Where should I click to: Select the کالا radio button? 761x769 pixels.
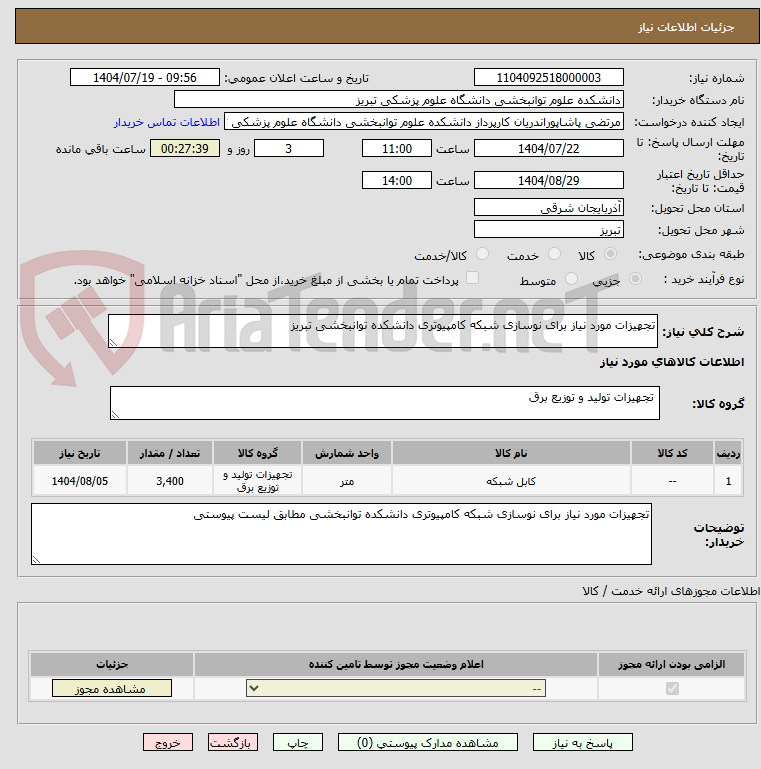pyautogui.click(x=610, y=254)
